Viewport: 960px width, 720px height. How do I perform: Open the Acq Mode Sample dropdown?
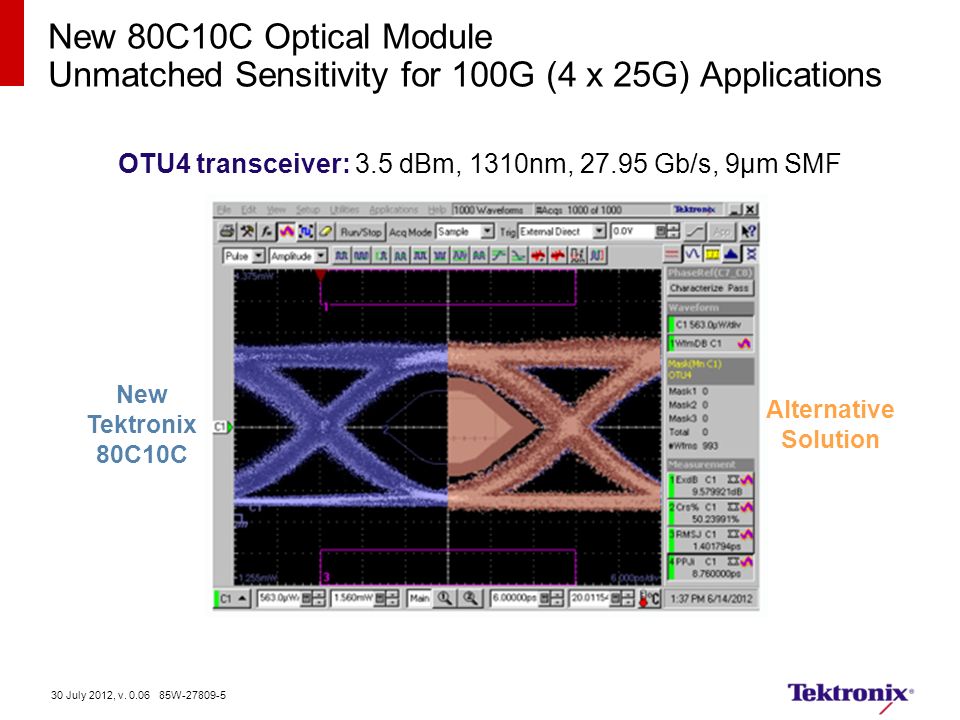(465, 231)
